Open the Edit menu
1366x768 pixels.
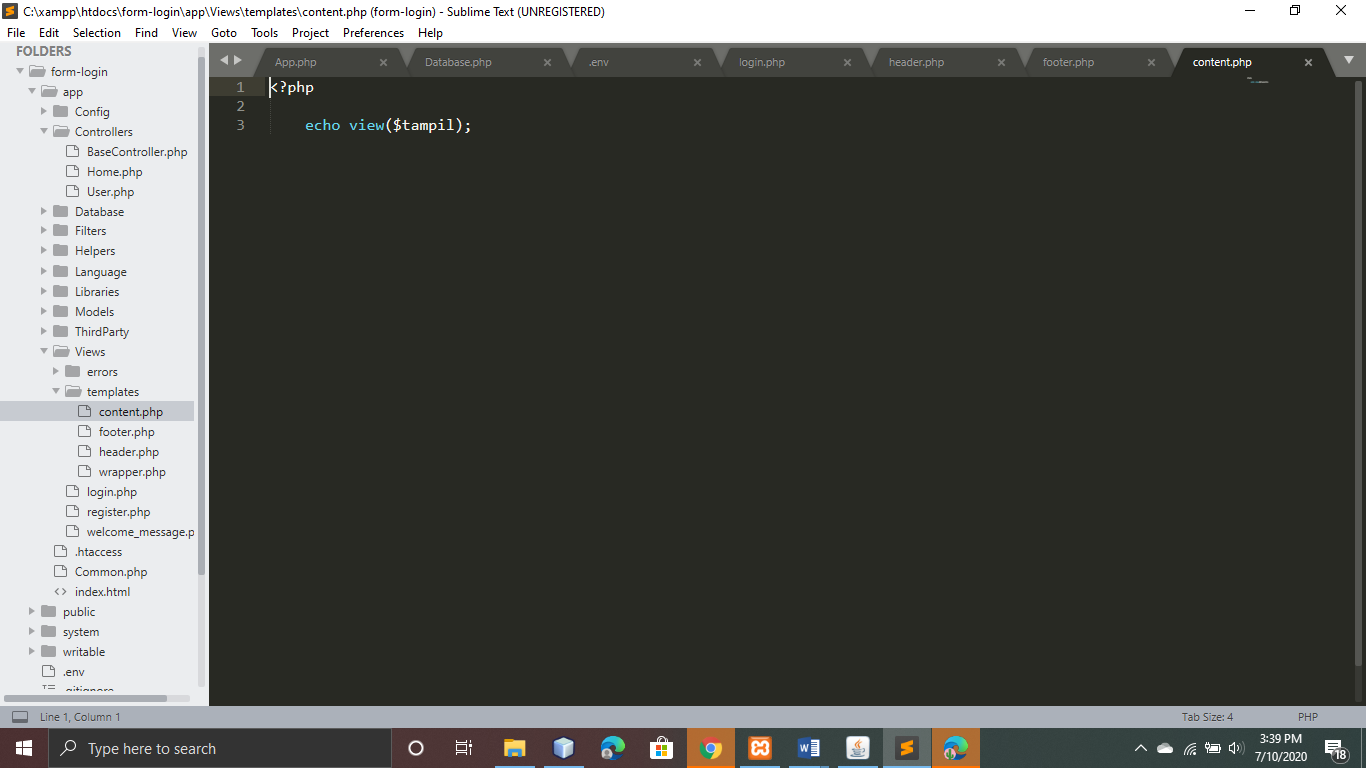pos(49,32)
